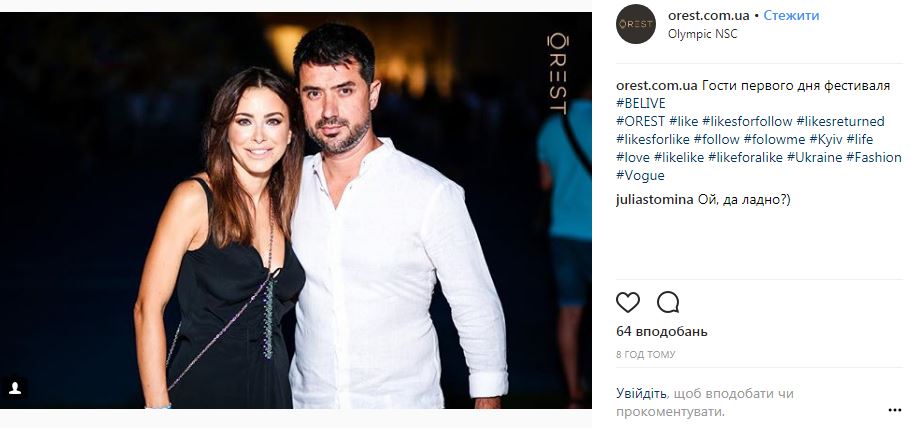Visit commenter juliastomina's profile
This screenshot has width=910, height=428.
click(654, 200)
